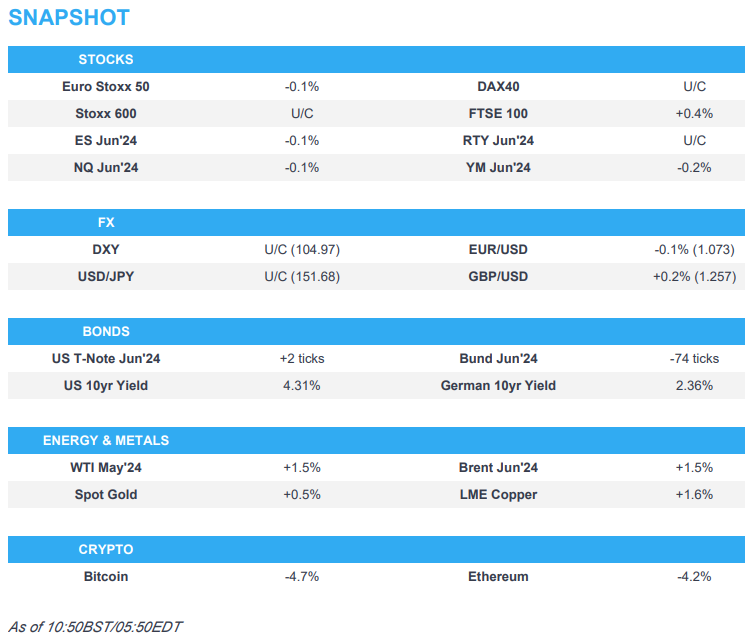745x636 pixels.
Task: Click the Ethereum label
Action: [498, 576]
